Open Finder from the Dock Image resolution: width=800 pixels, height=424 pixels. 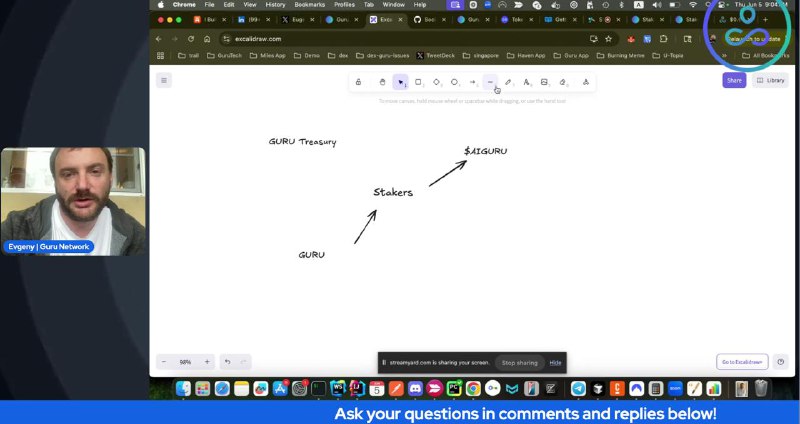pos(183,389)
